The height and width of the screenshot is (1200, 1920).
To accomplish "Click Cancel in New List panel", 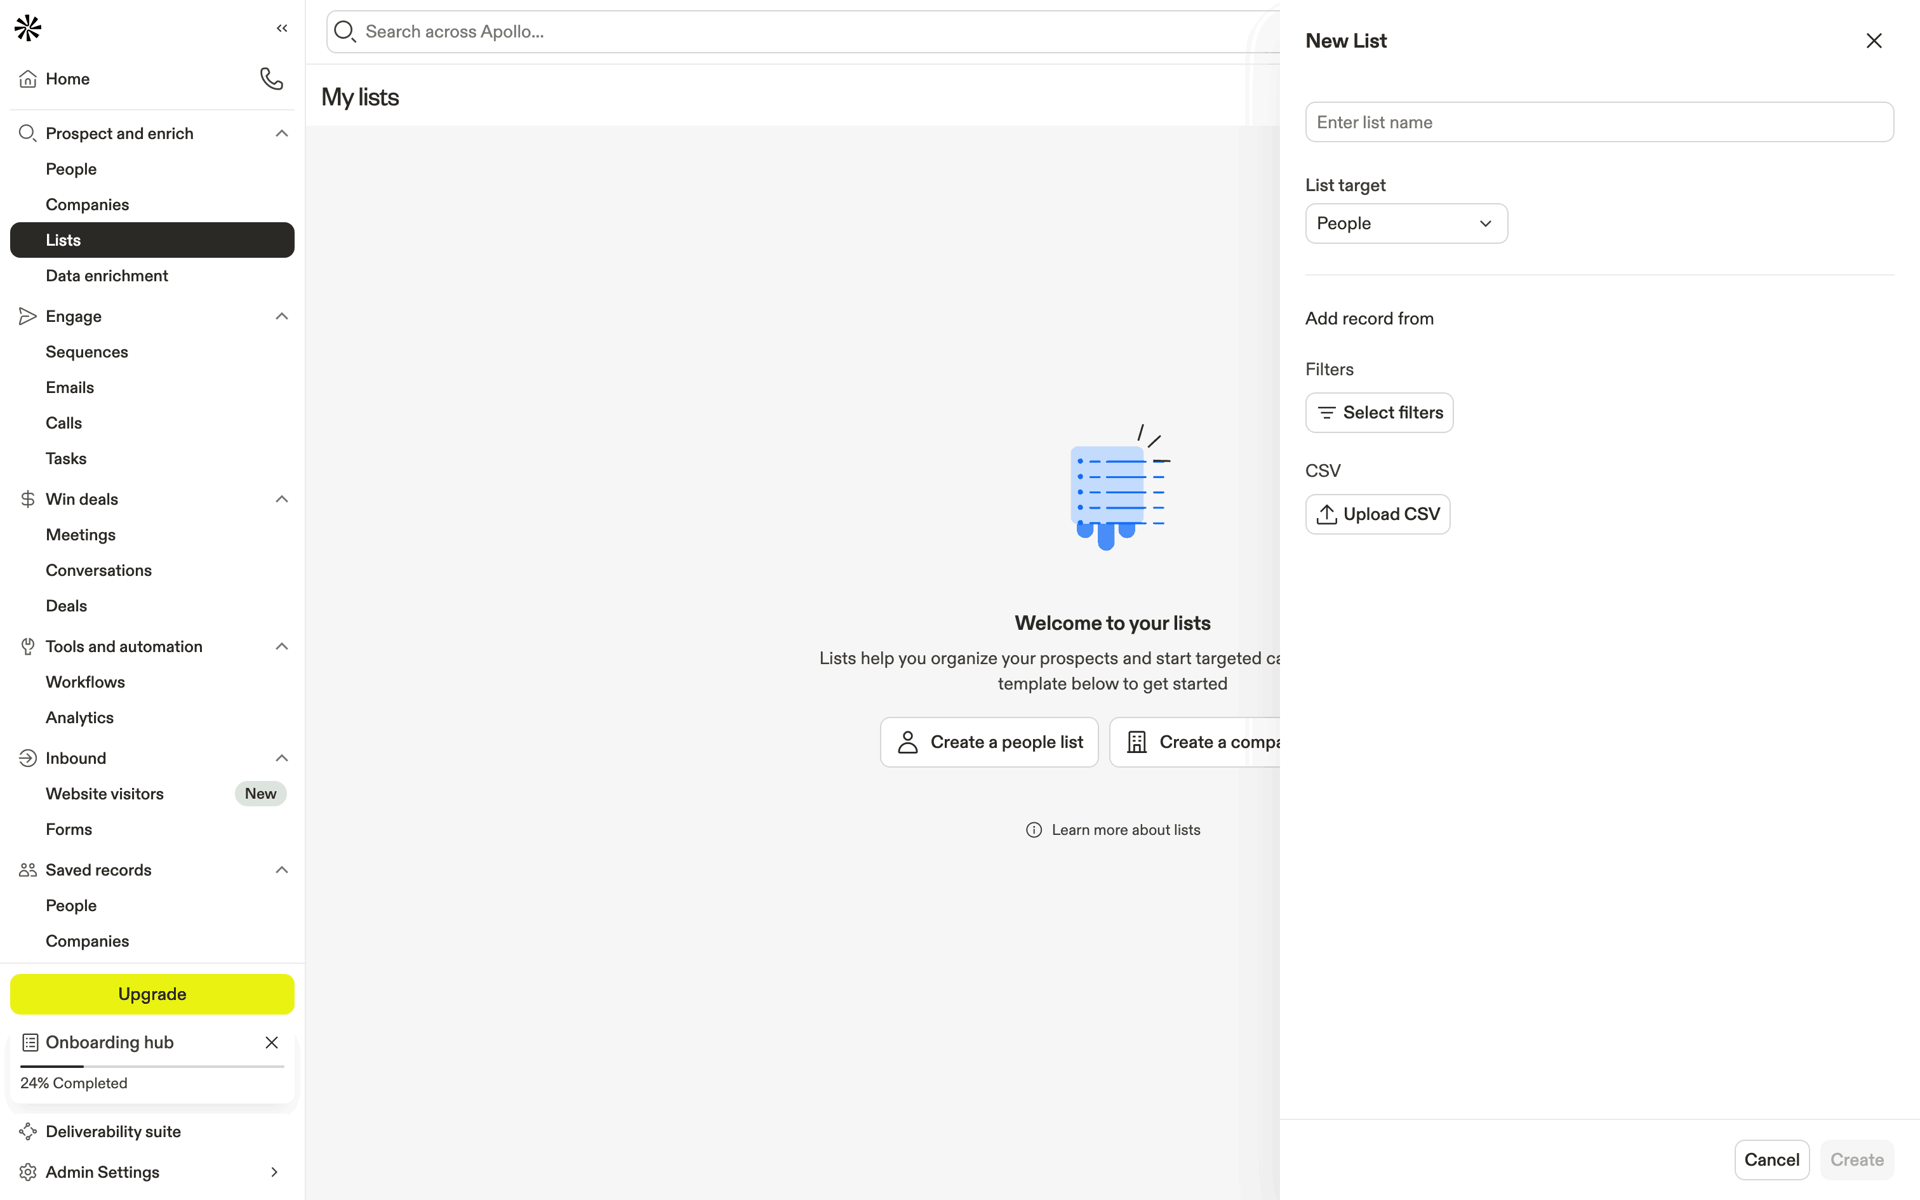I will [1771, 1160].
